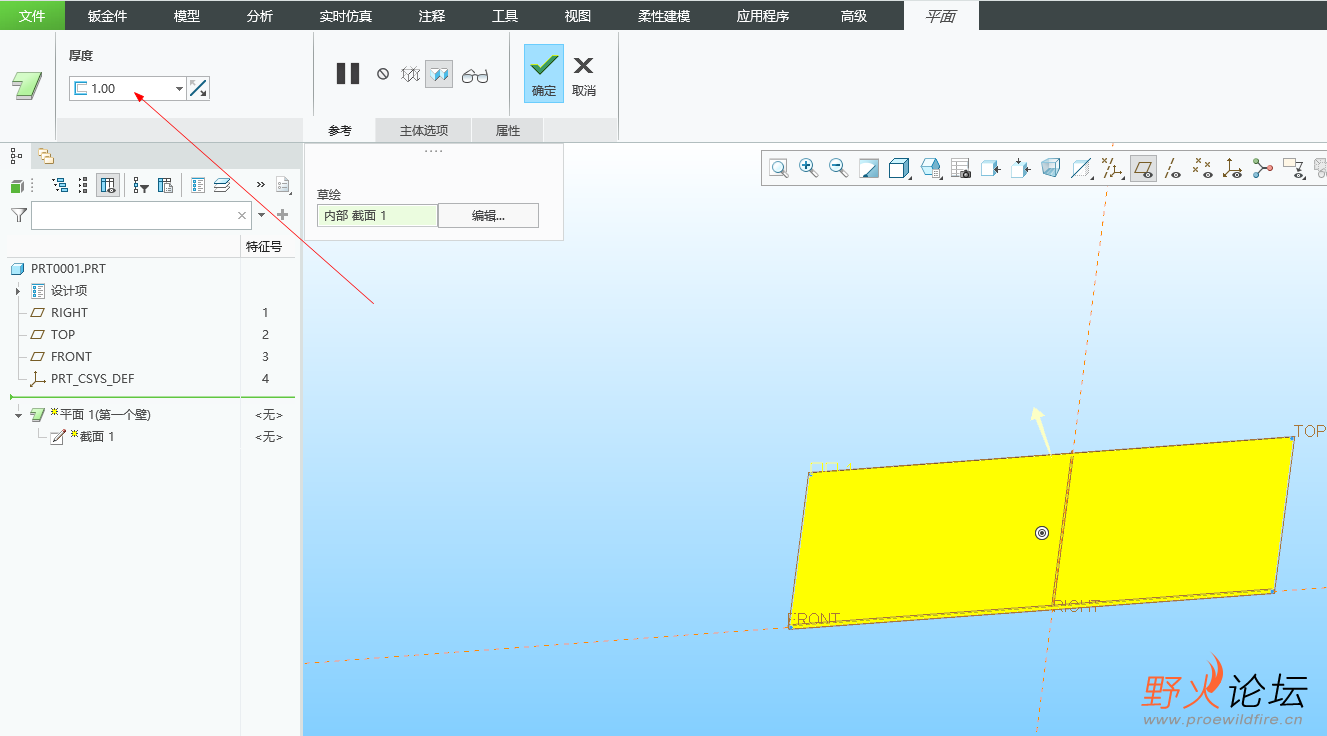Click the model tree search field

click(x=141, y=215)
